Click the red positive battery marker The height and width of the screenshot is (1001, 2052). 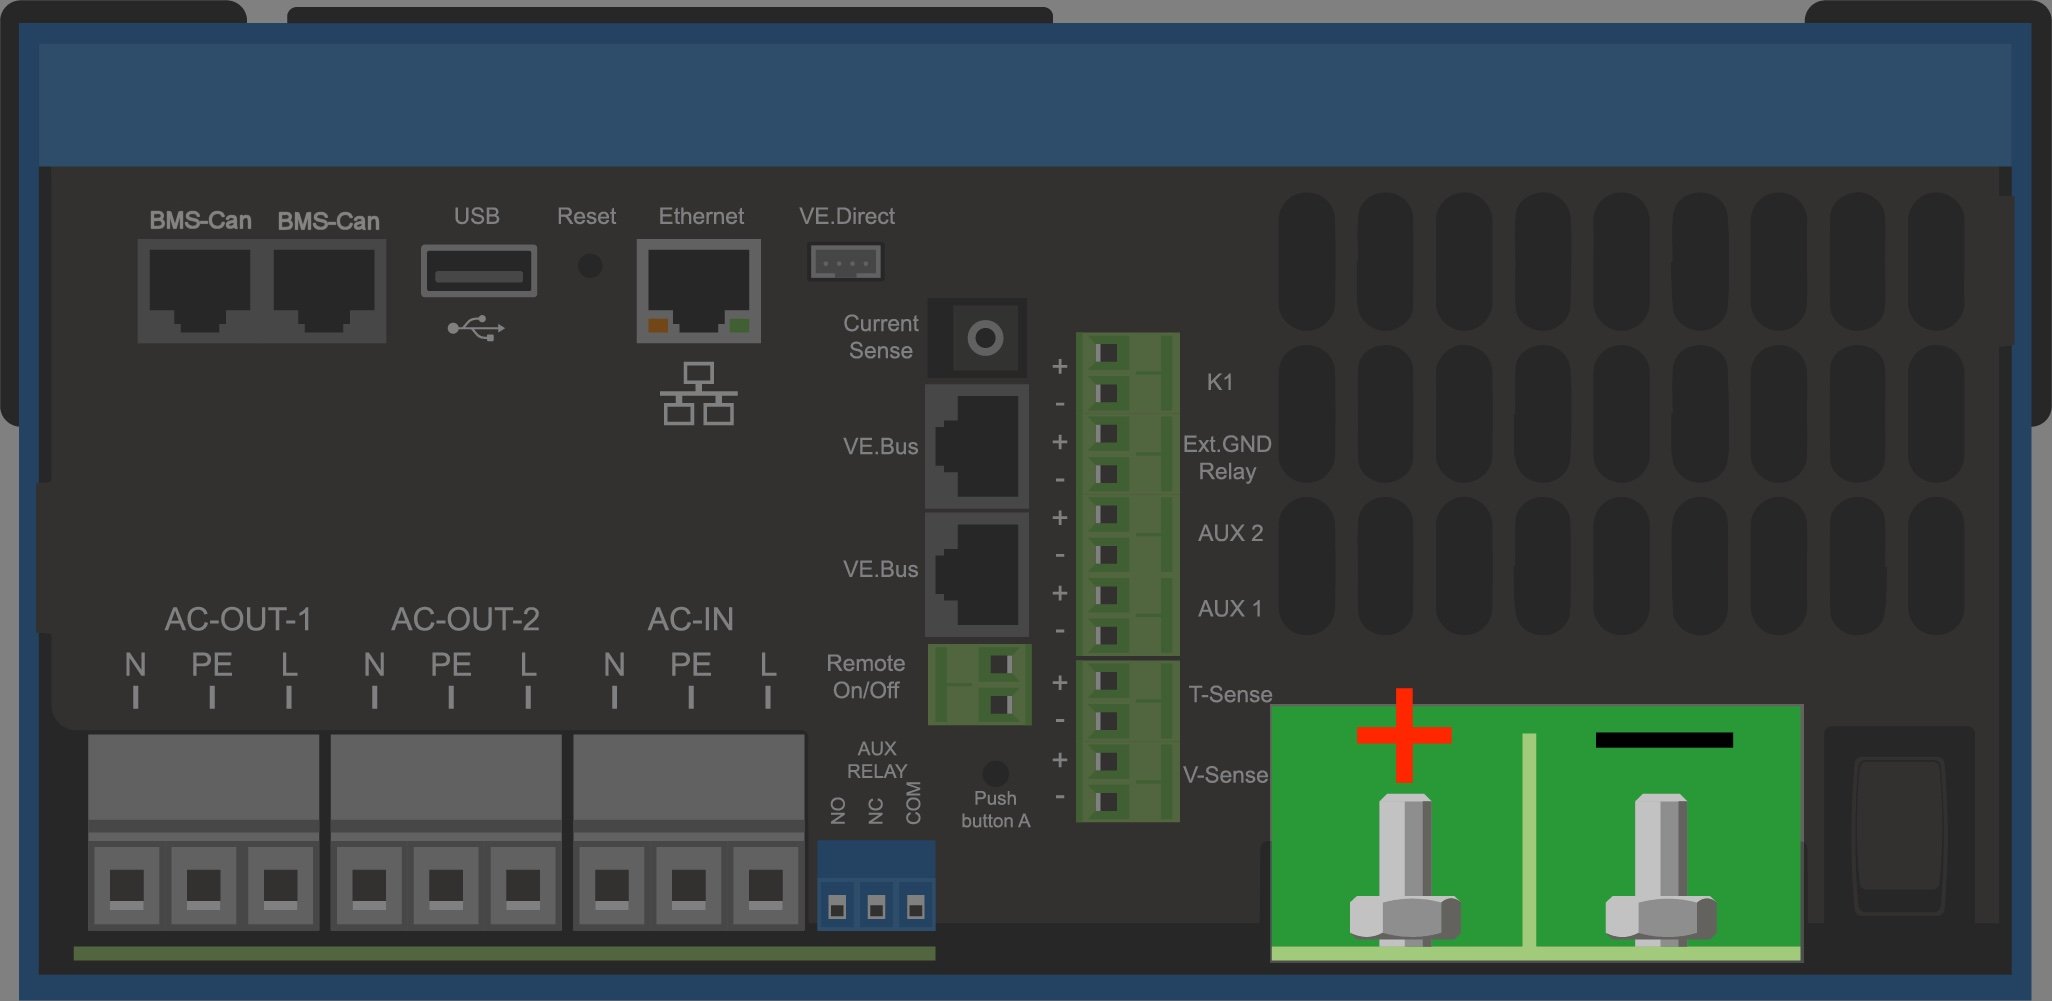[x=1404, y=735]
